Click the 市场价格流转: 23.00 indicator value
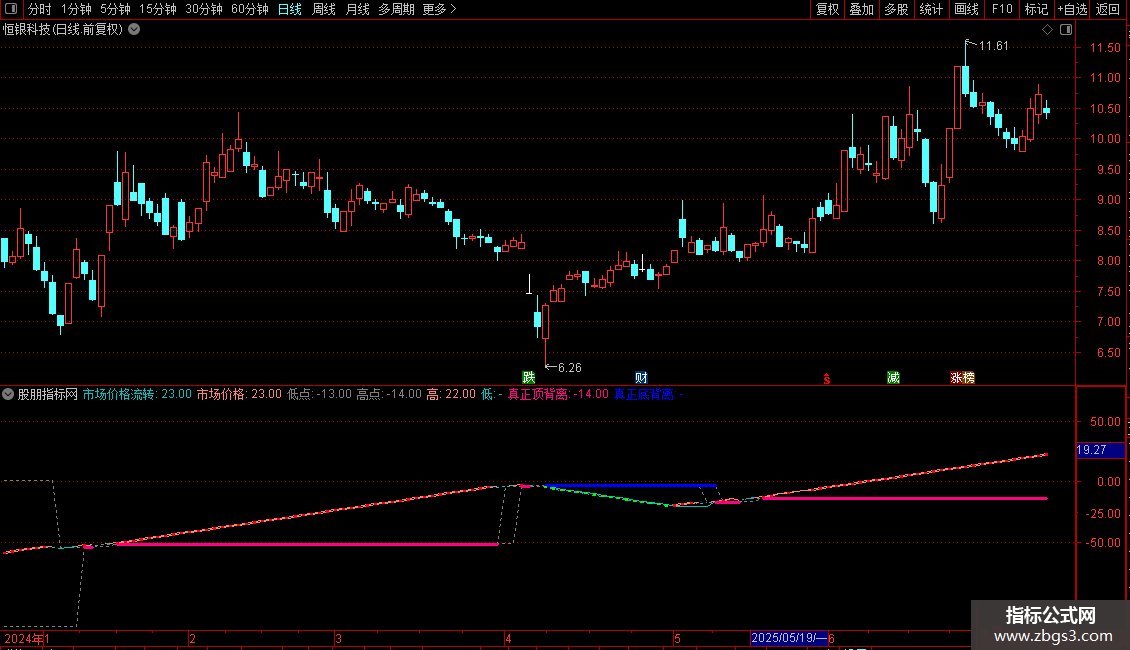Screen dimensions: 1130x650 tap(137, 394)
